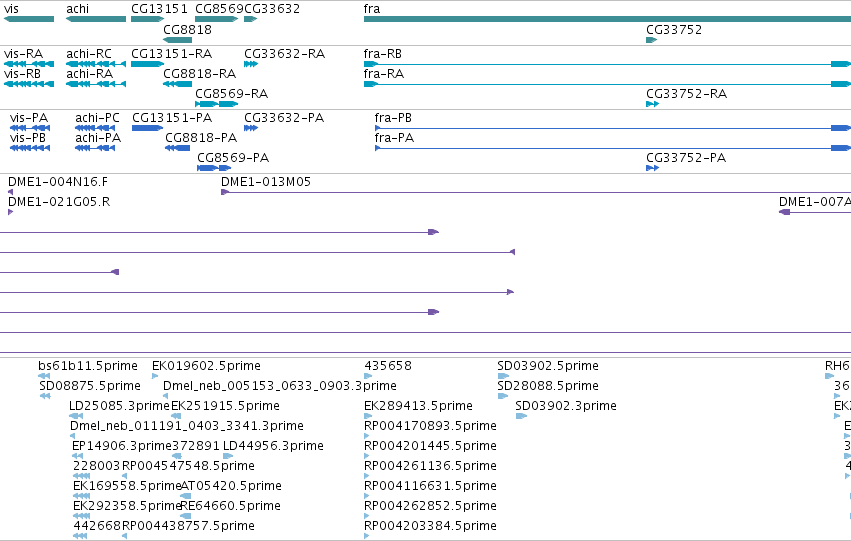Select EST RP004262852.5prime
This screenshot has height=541, width=851.
[366, 516]
